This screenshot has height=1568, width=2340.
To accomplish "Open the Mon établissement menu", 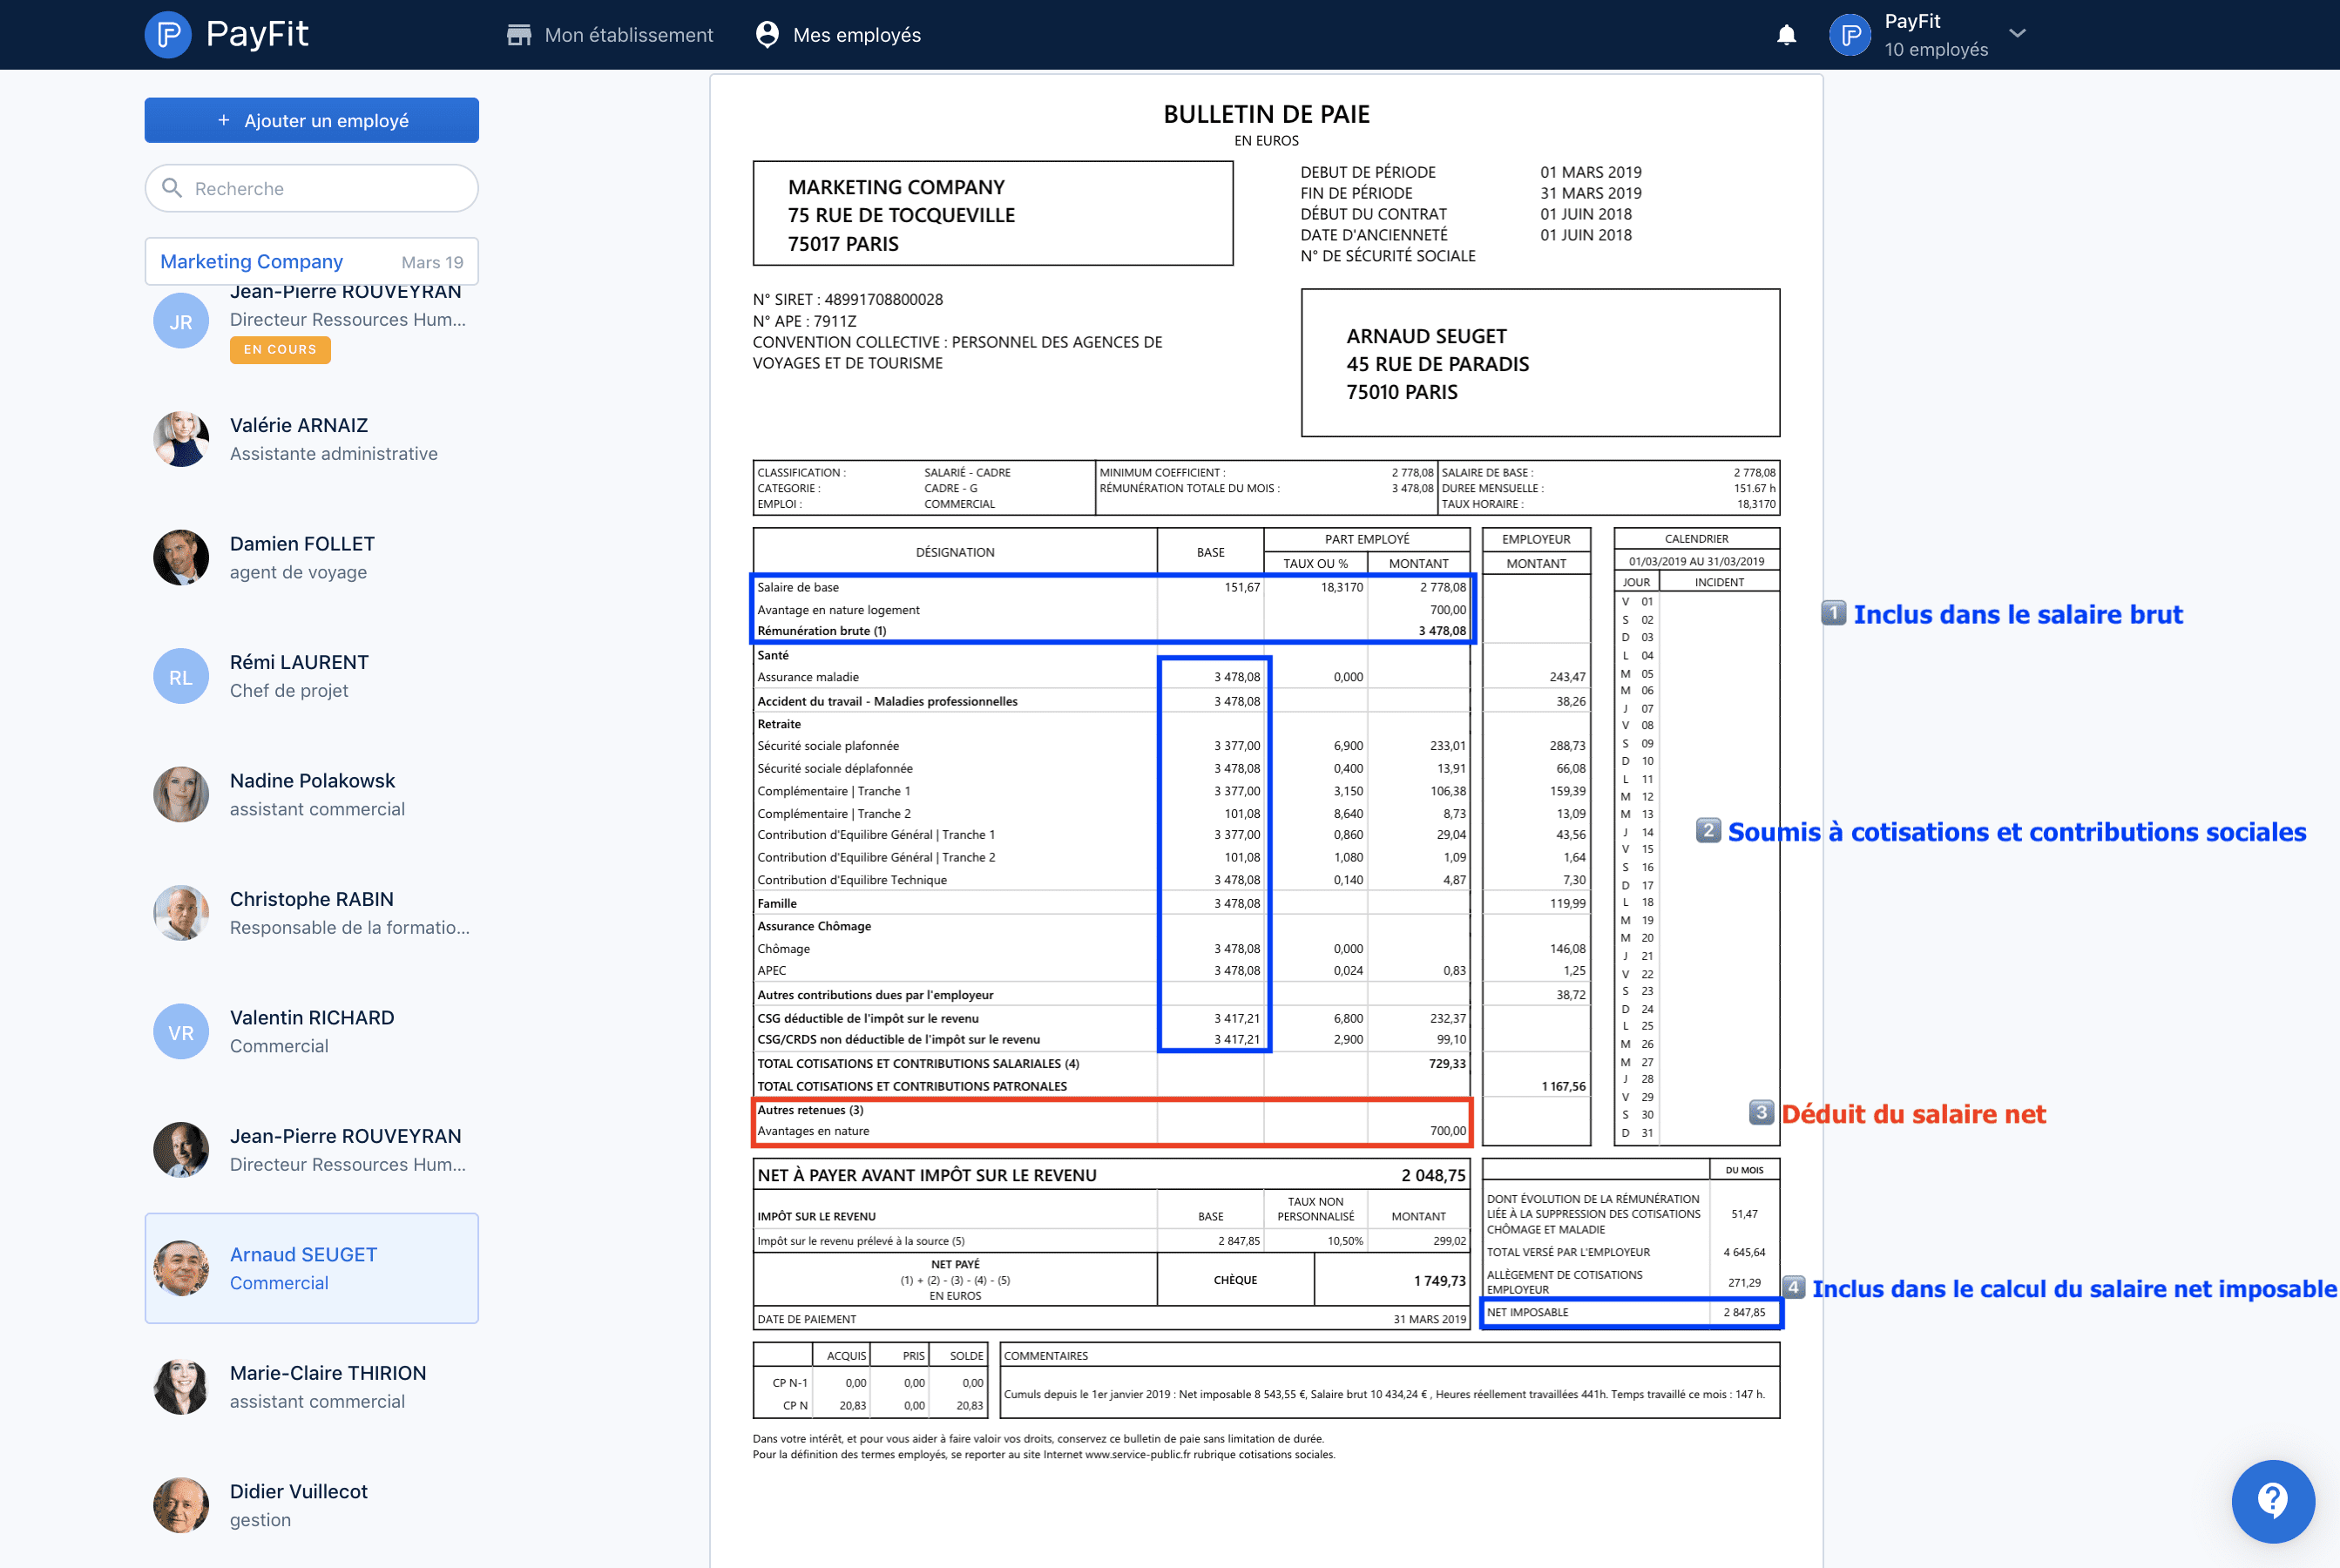I will (x=628, y=35).
